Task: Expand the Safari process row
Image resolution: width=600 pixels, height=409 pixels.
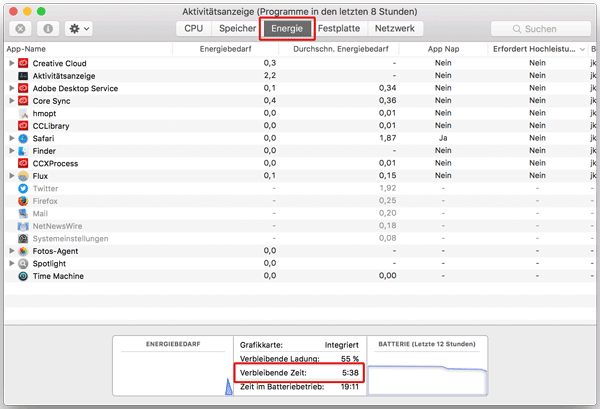Action: [11, 138]
